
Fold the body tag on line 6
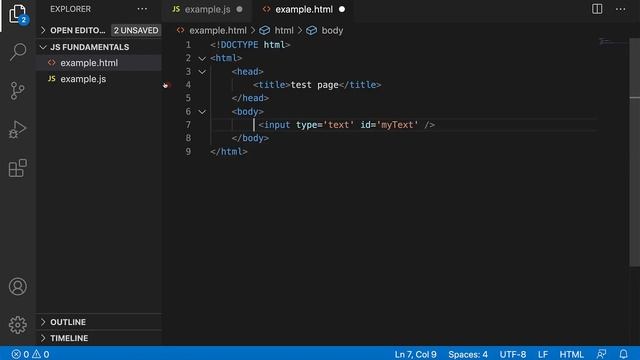202,112
